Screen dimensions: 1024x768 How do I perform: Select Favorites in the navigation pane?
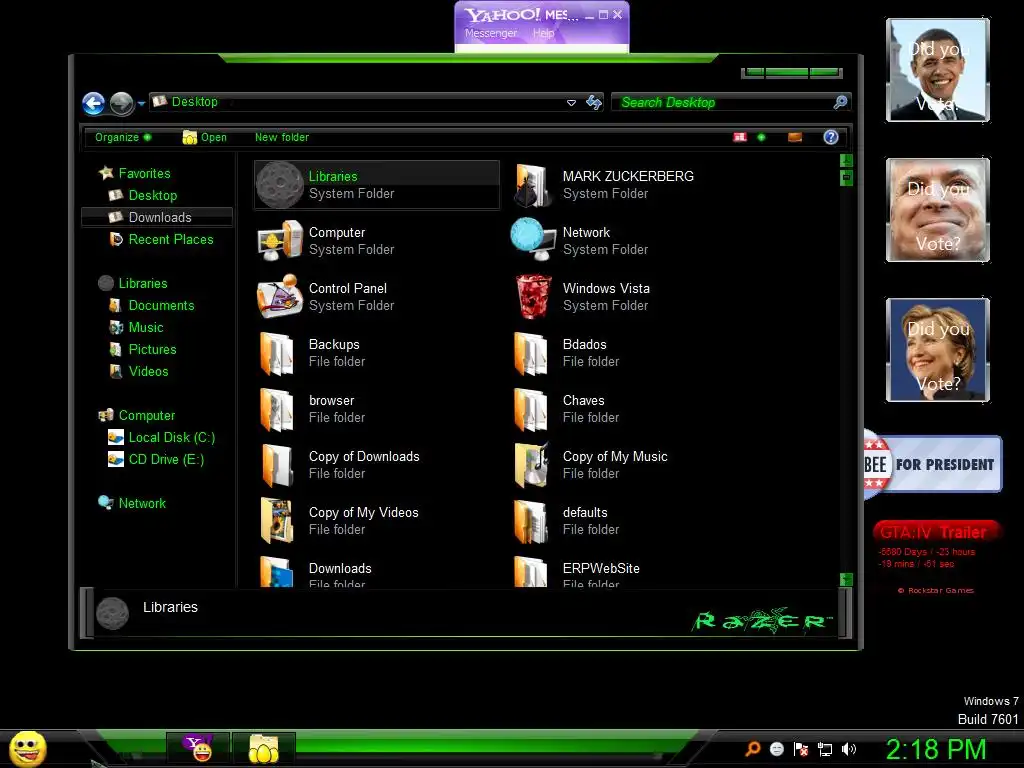[135, 173]
